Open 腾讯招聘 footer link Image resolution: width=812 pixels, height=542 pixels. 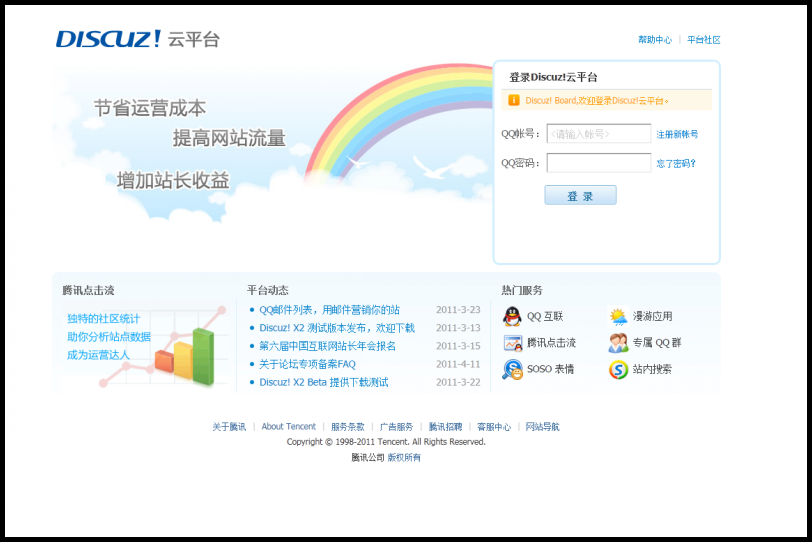pos(445,427)
